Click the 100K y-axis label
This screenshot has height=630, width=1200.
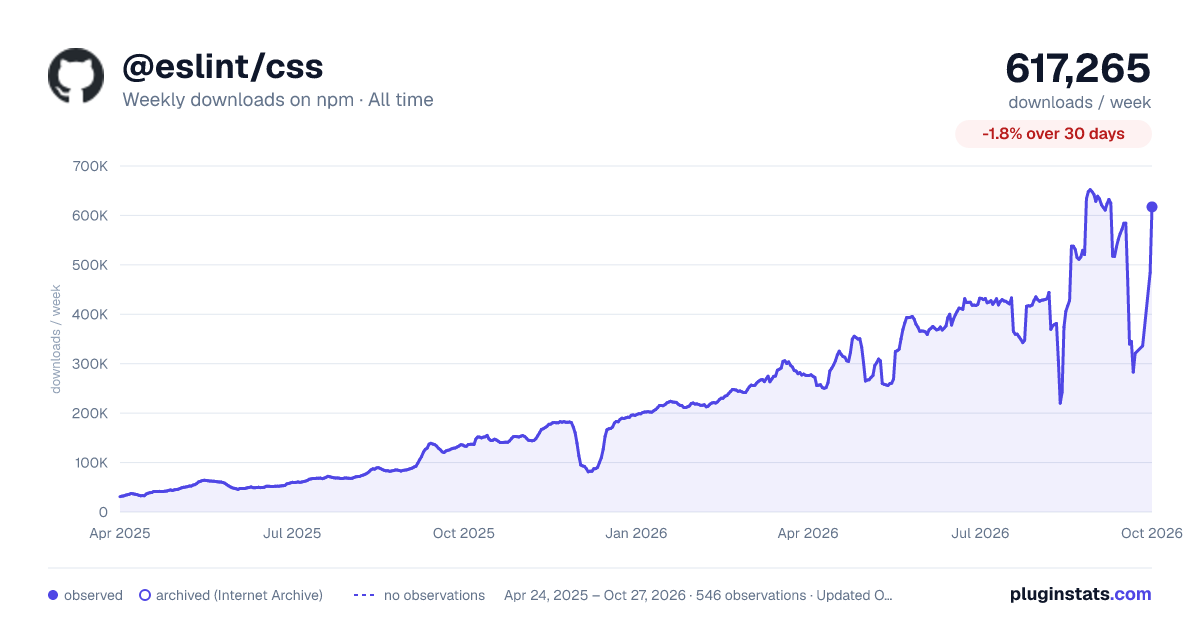[x=91, y=463]
